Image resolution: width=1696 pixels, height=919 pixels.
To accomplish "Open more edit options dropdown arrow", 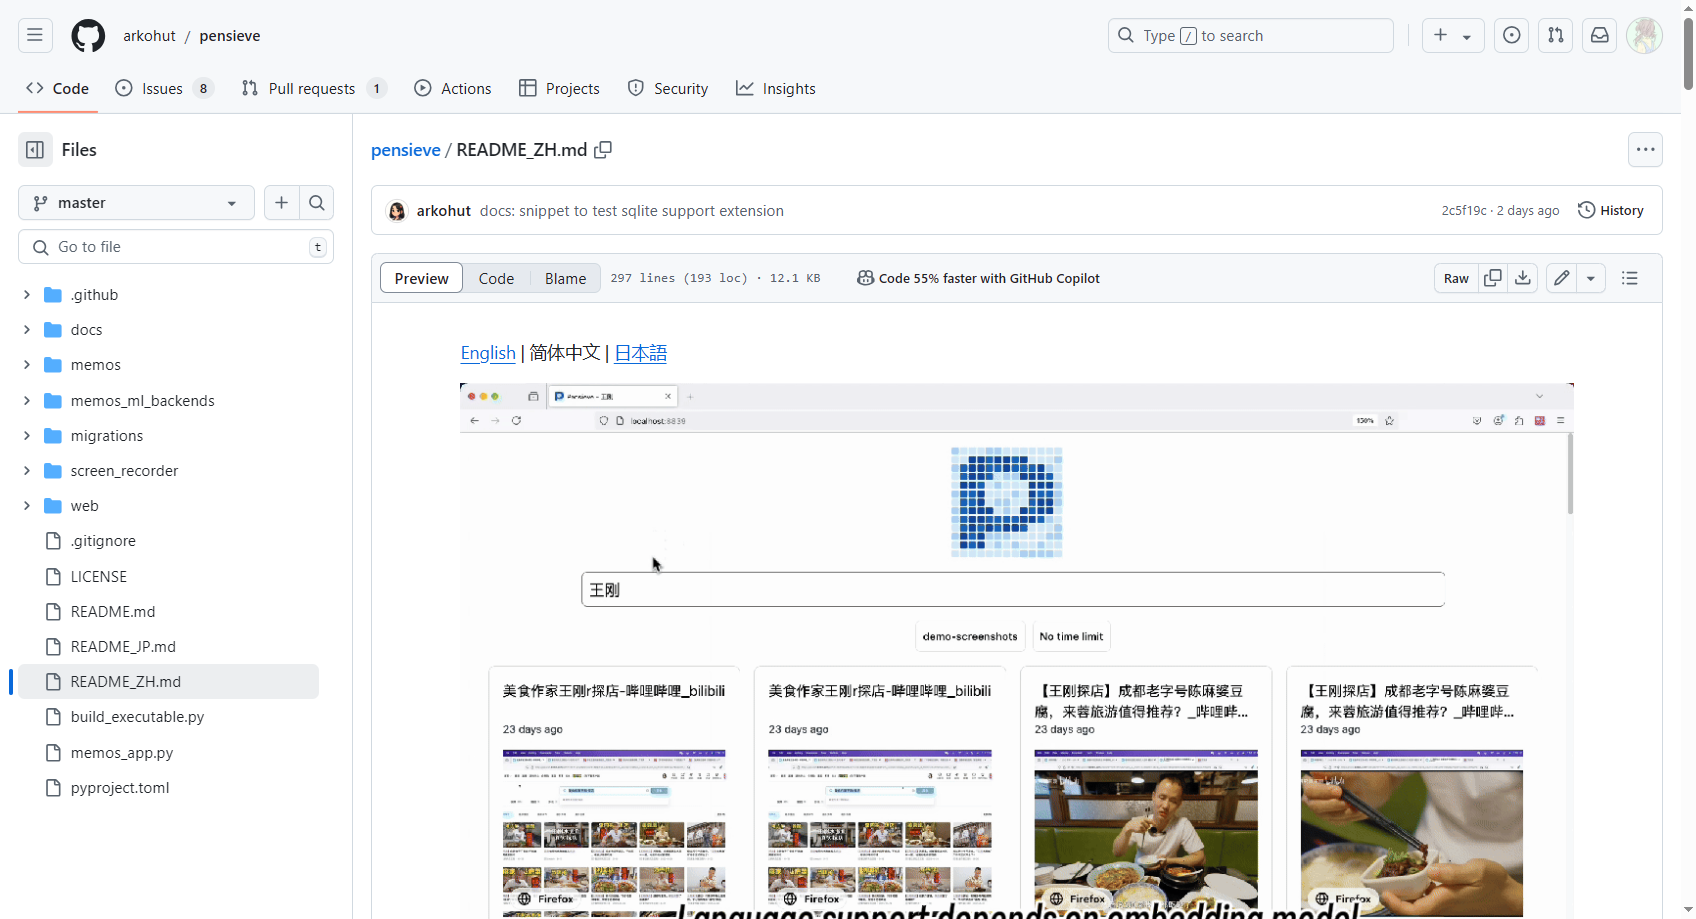I will click(x=1591, y=278).
